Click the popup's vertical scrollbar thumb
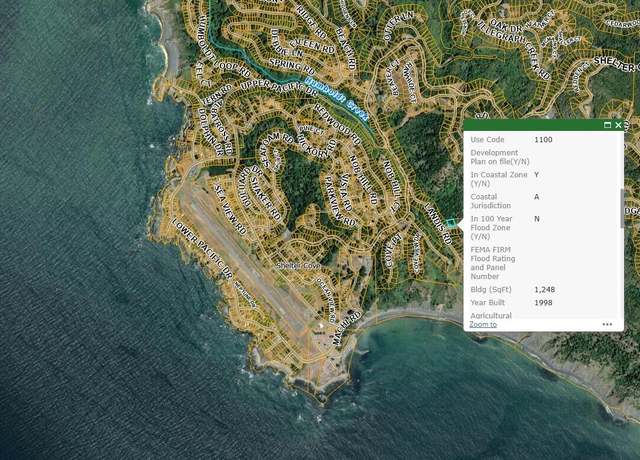 coord(622,208)
